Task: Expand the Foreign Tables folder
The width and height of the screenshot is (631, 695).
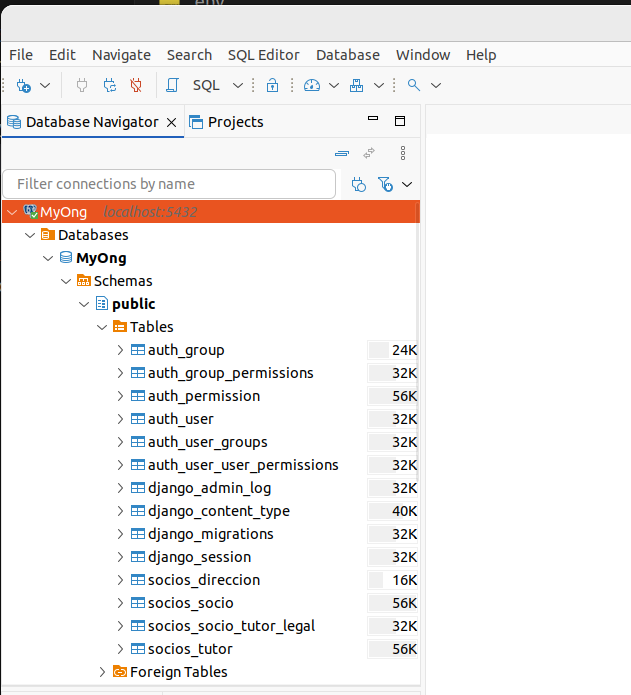Action: click(102, 672)
